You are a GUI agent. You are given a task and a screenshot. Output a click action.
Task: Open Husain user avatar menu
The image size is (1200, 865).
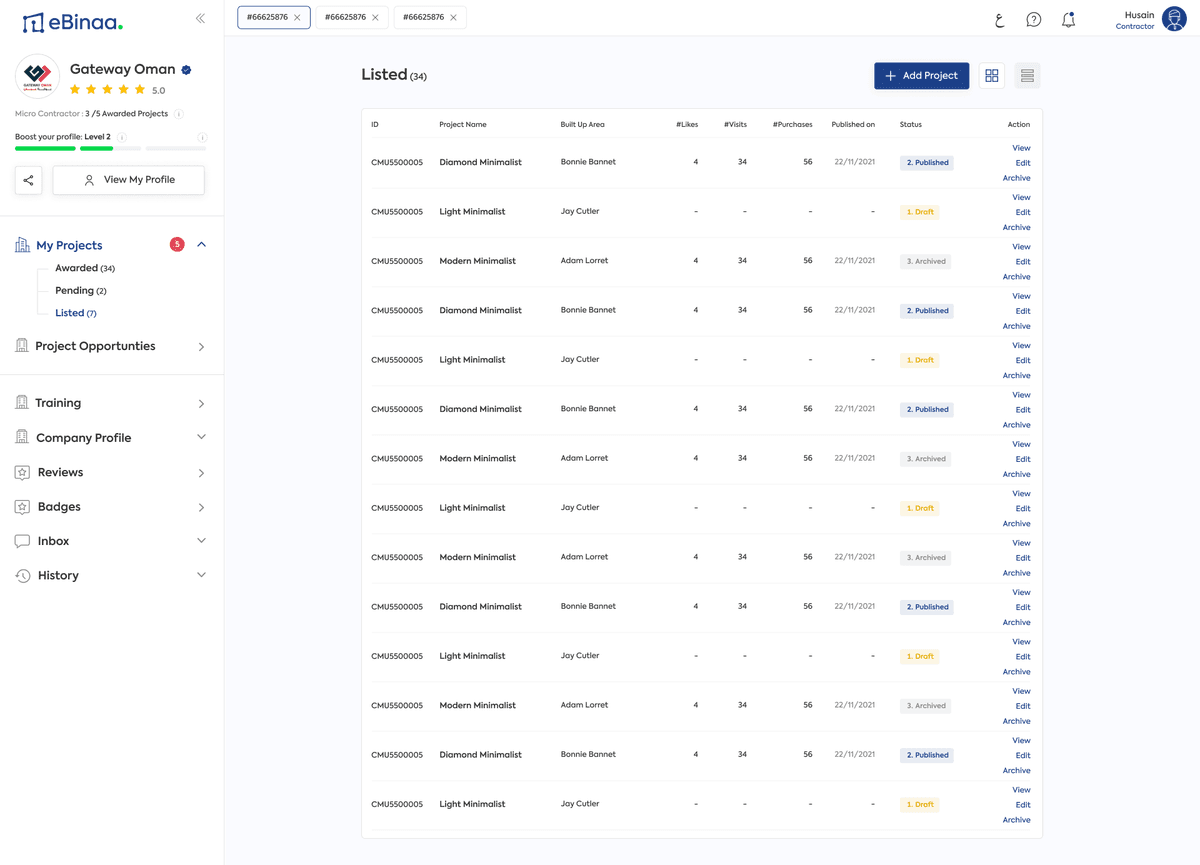pyautogui.click(x=1174, y=18)
